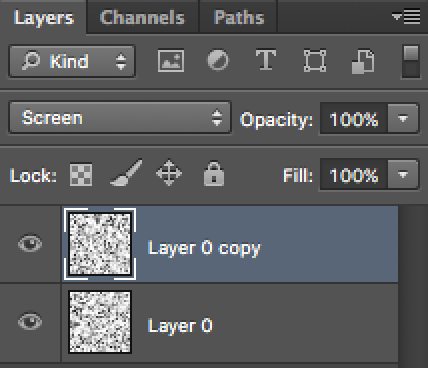The height and width of the screenshot is (368, 428).
Task: Switch to the Paths tab
Action: [239, 17]
